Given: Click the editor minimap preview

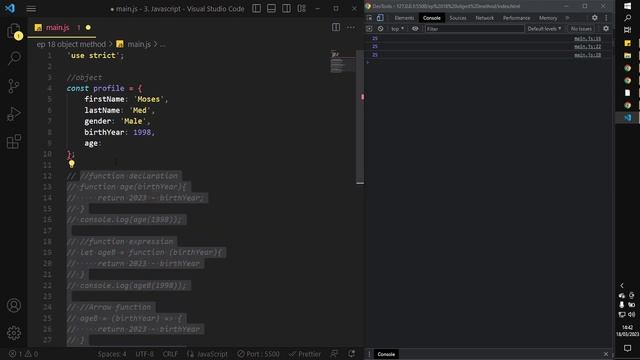Looking at the screenshot, I should [342, 63].
